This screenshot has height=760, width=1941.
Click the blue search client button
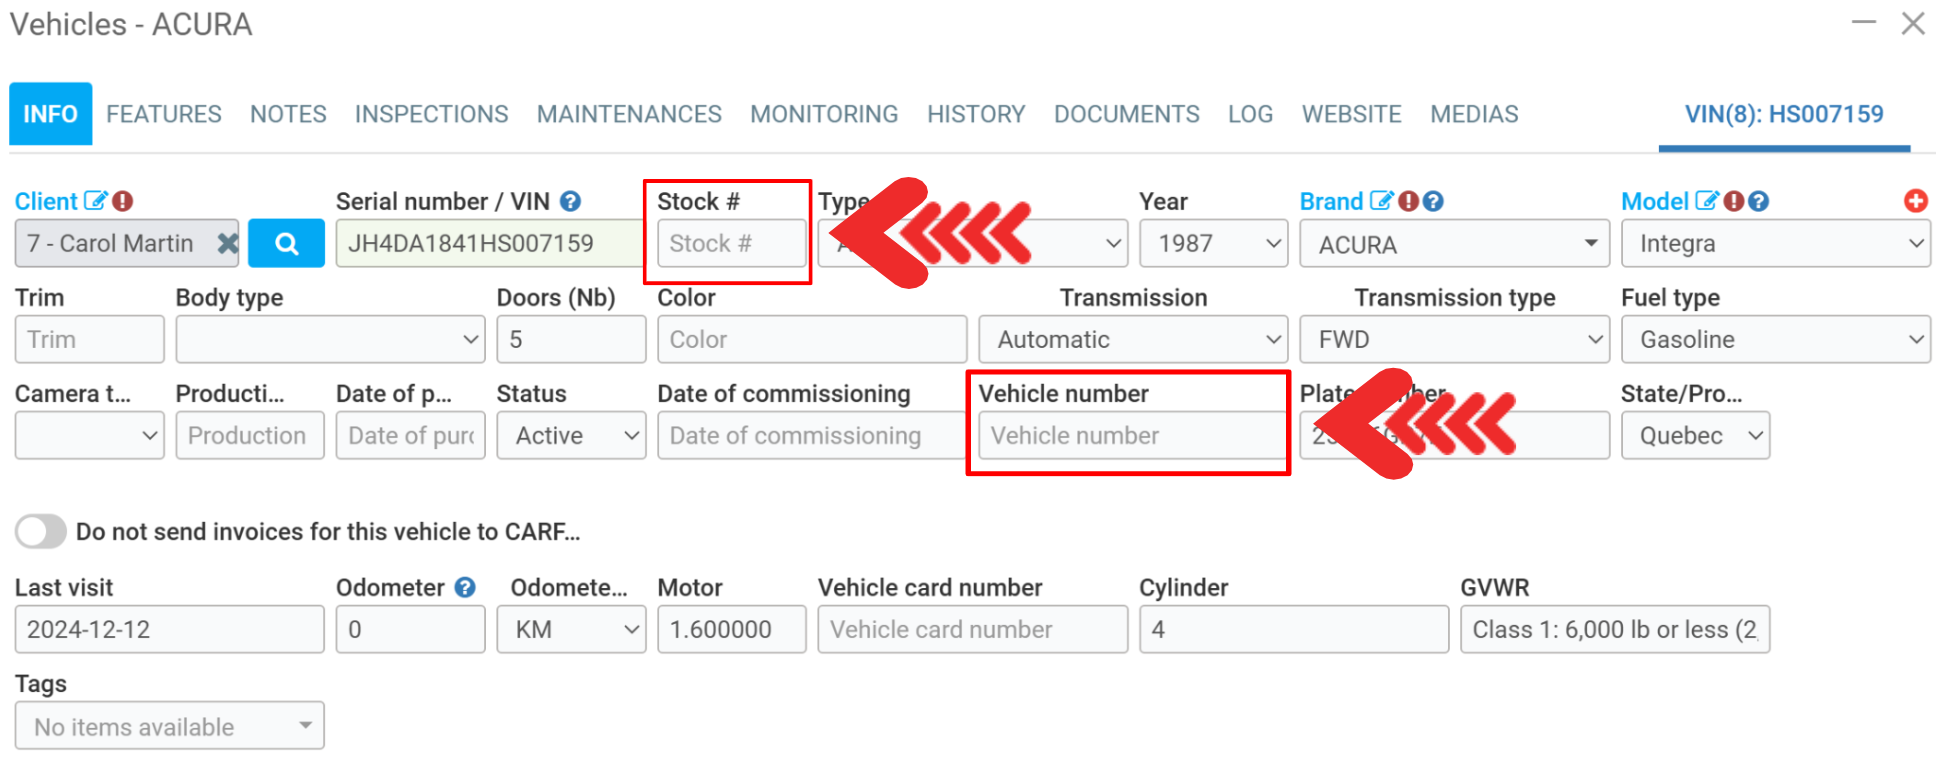pos(286,244)
